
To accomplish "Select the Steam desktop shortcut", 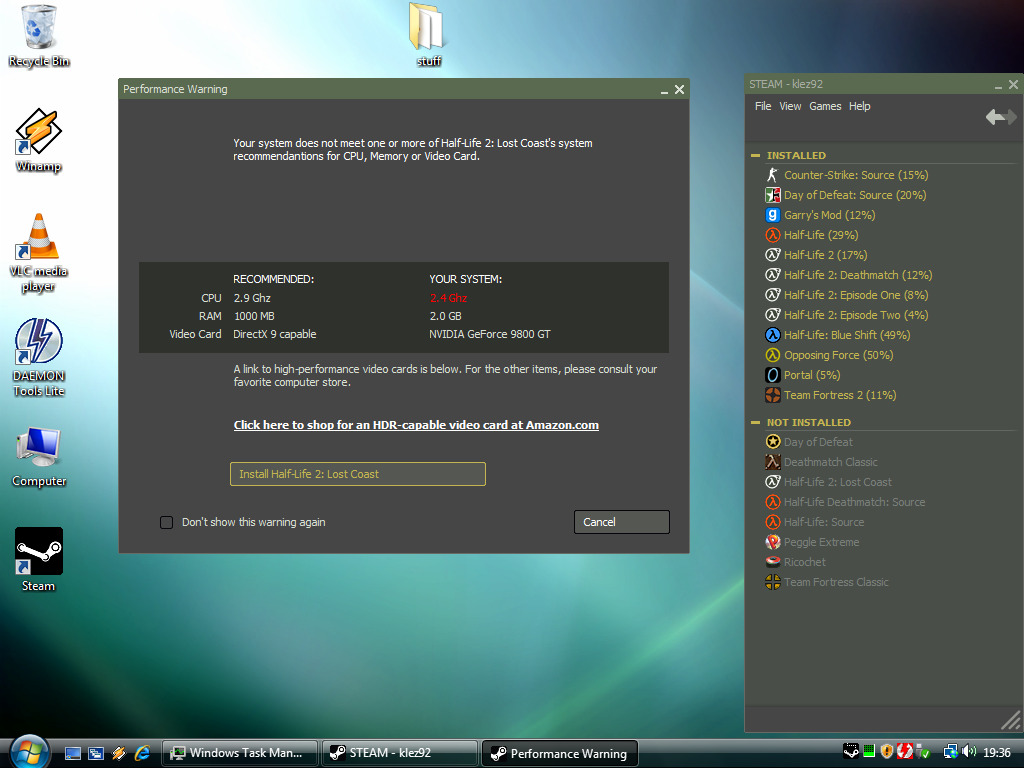I will (x=39, y=560).
